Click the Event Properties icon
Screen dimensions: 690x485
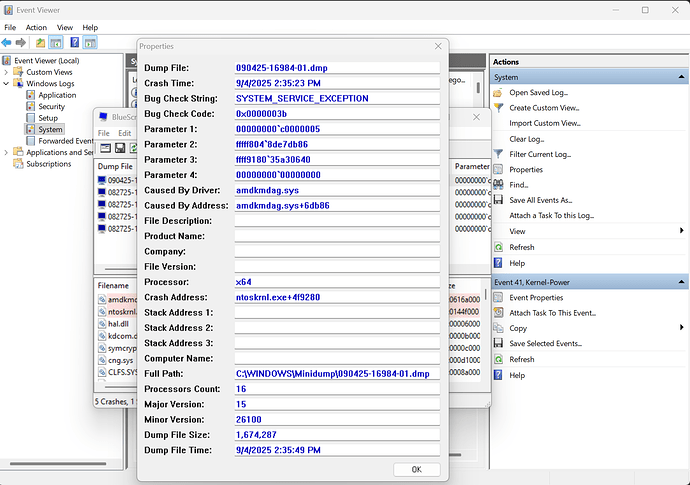click(x=498, y=298)
